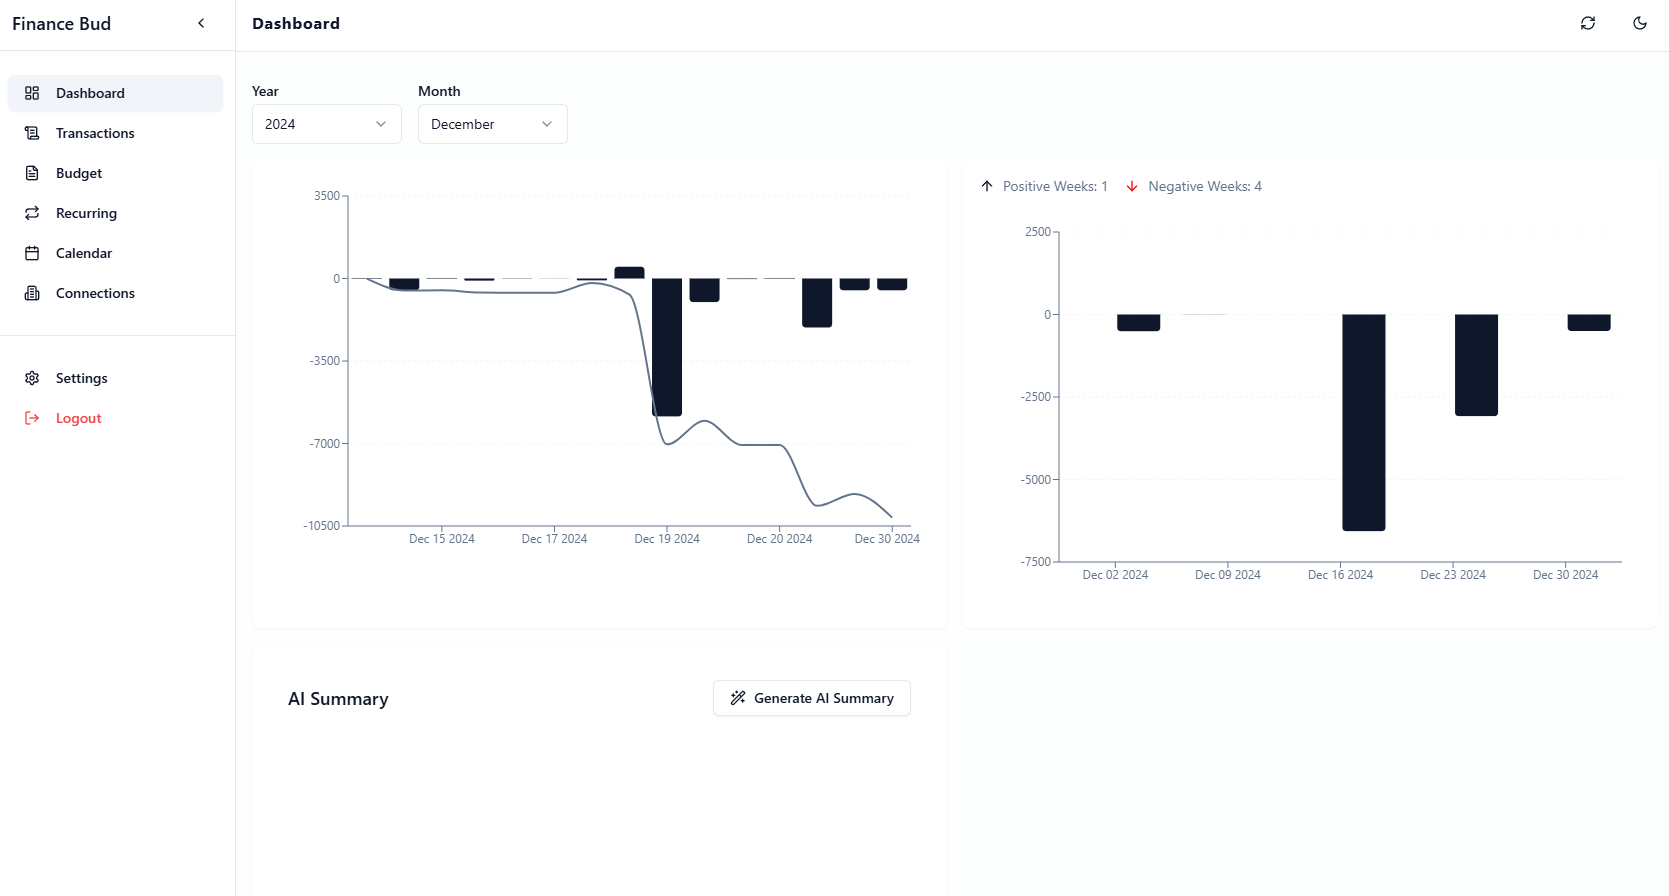Click the Calendar icon in sidebar
Viewport: 1669px width, 896px height.
32,253
